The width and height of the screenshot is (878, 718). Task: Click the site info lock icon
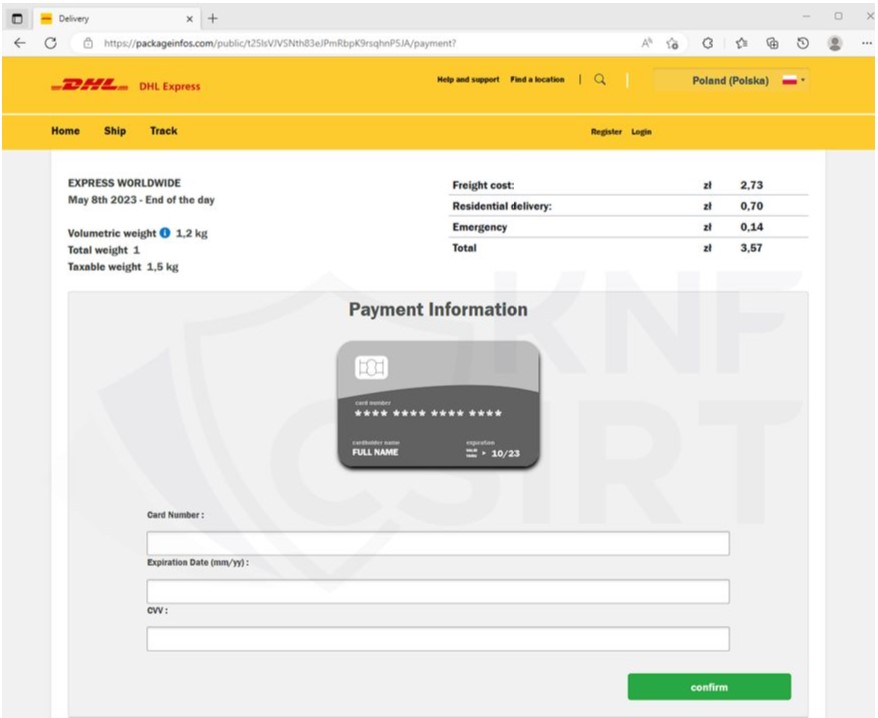(88, 44)
